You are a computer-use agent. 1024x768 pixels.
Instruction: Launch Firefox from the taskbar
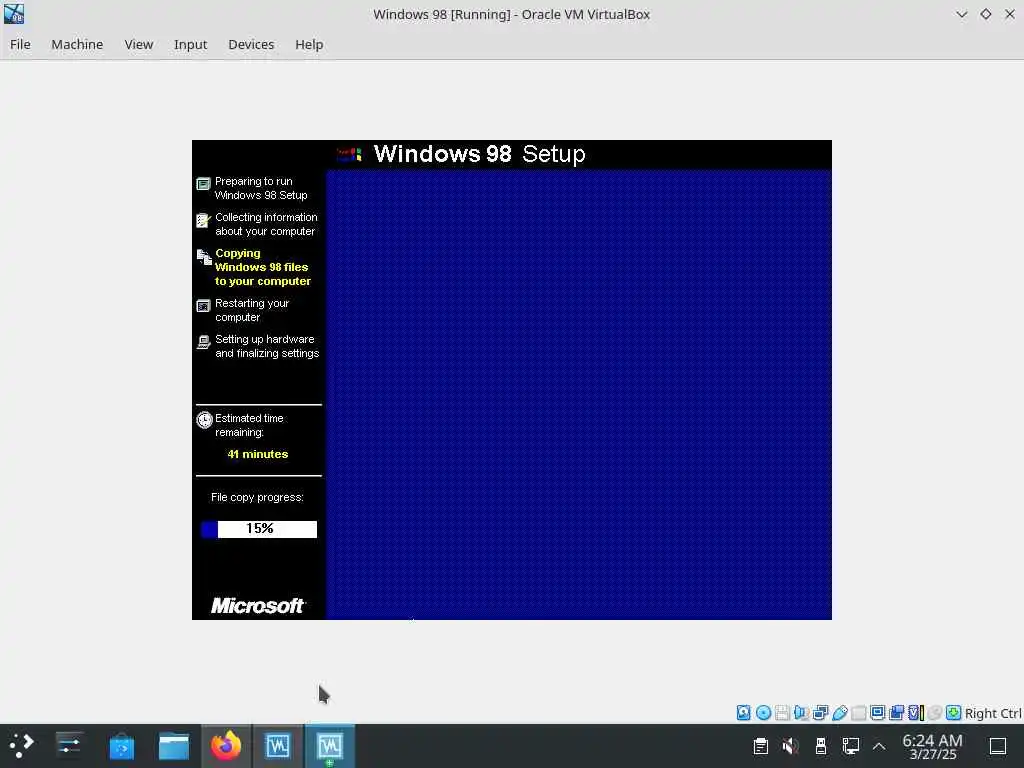[x=226, y=745]
